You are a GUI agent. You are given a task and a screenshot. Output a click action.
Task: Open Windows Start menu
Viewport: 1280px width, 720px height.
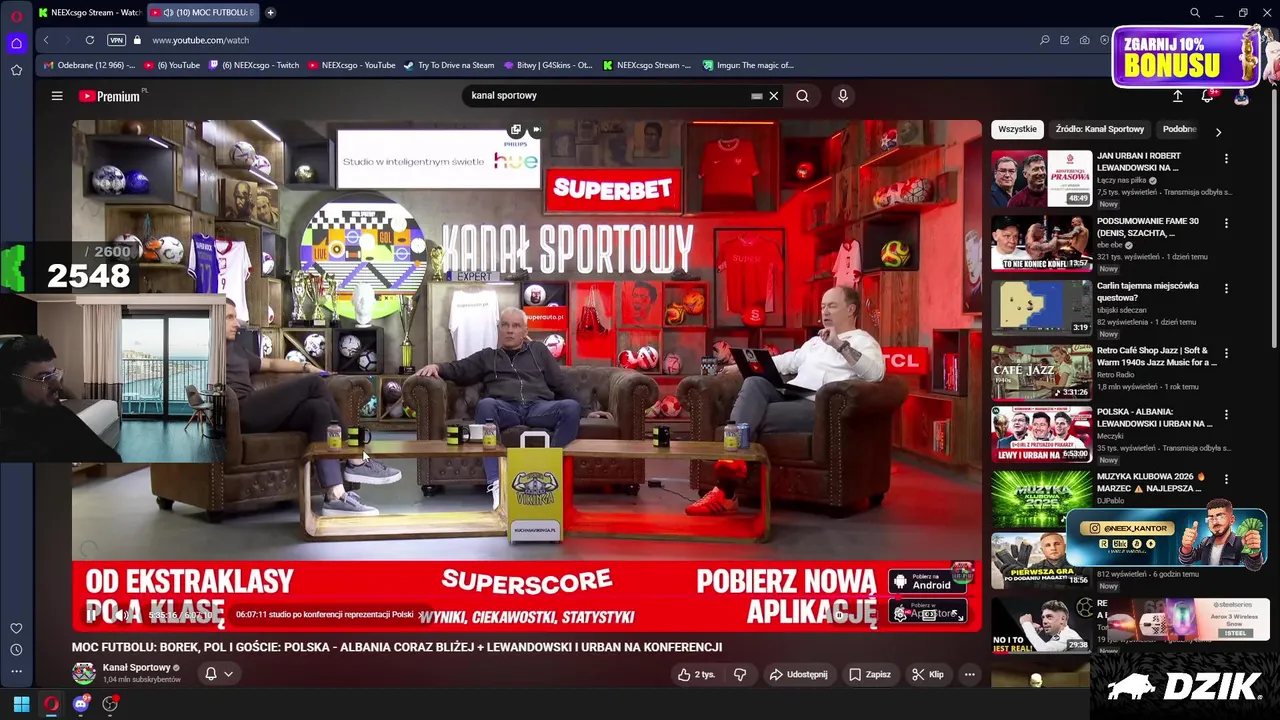[21, 704]
